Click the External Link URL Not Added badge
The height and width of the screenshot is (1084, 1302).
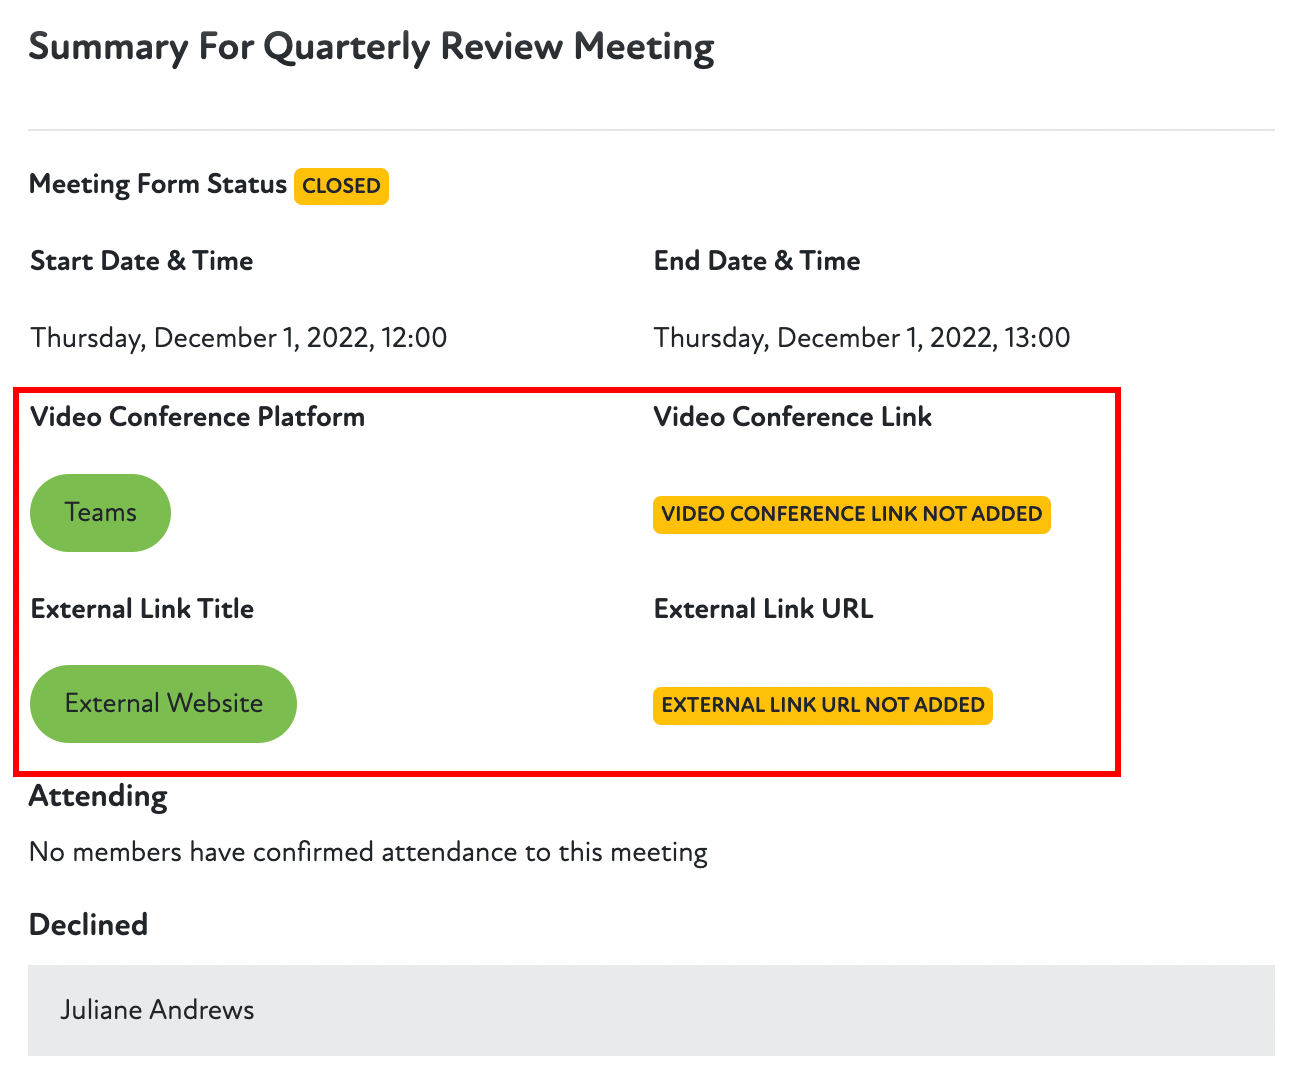pos(822,706)
